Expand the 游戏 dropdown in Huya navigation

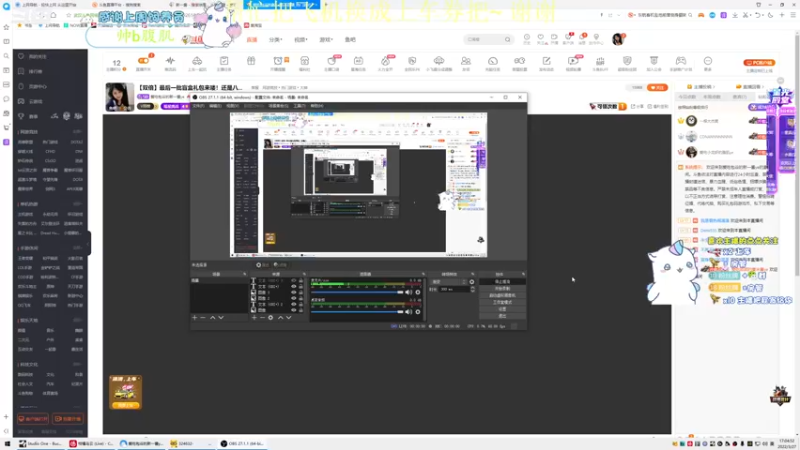point(326,39)
